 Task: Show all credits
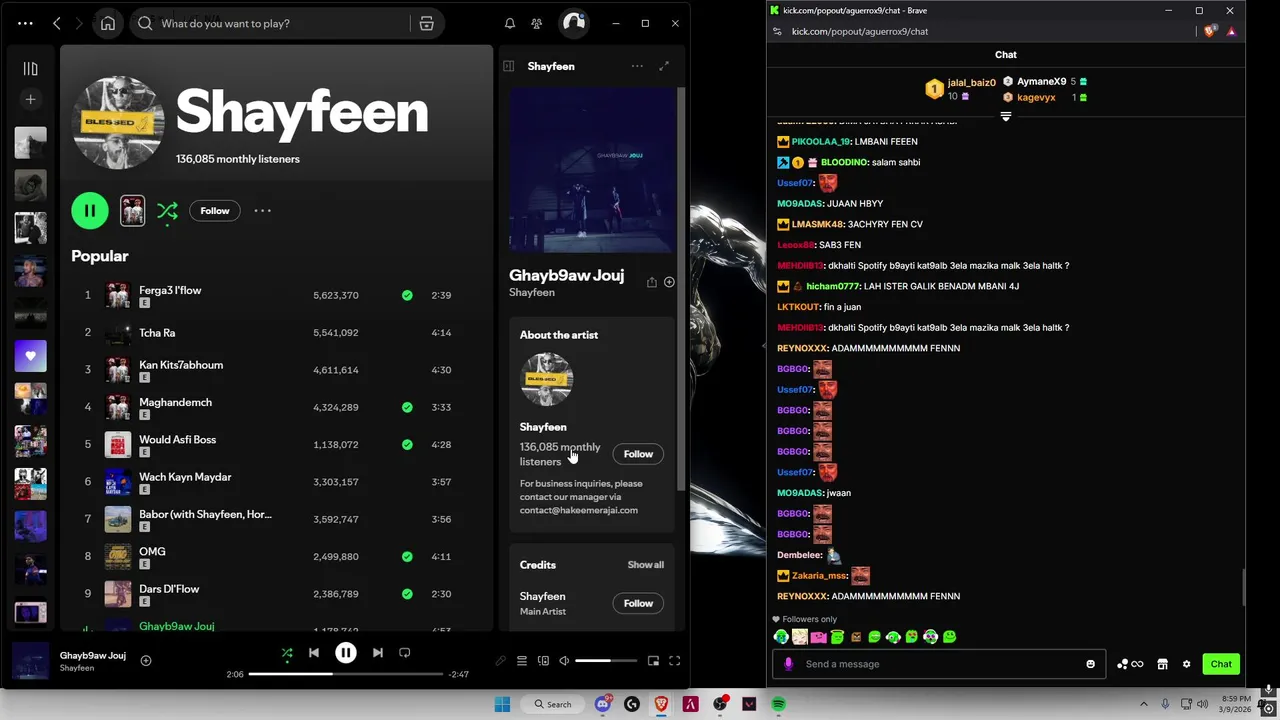[x=645, y=565]
